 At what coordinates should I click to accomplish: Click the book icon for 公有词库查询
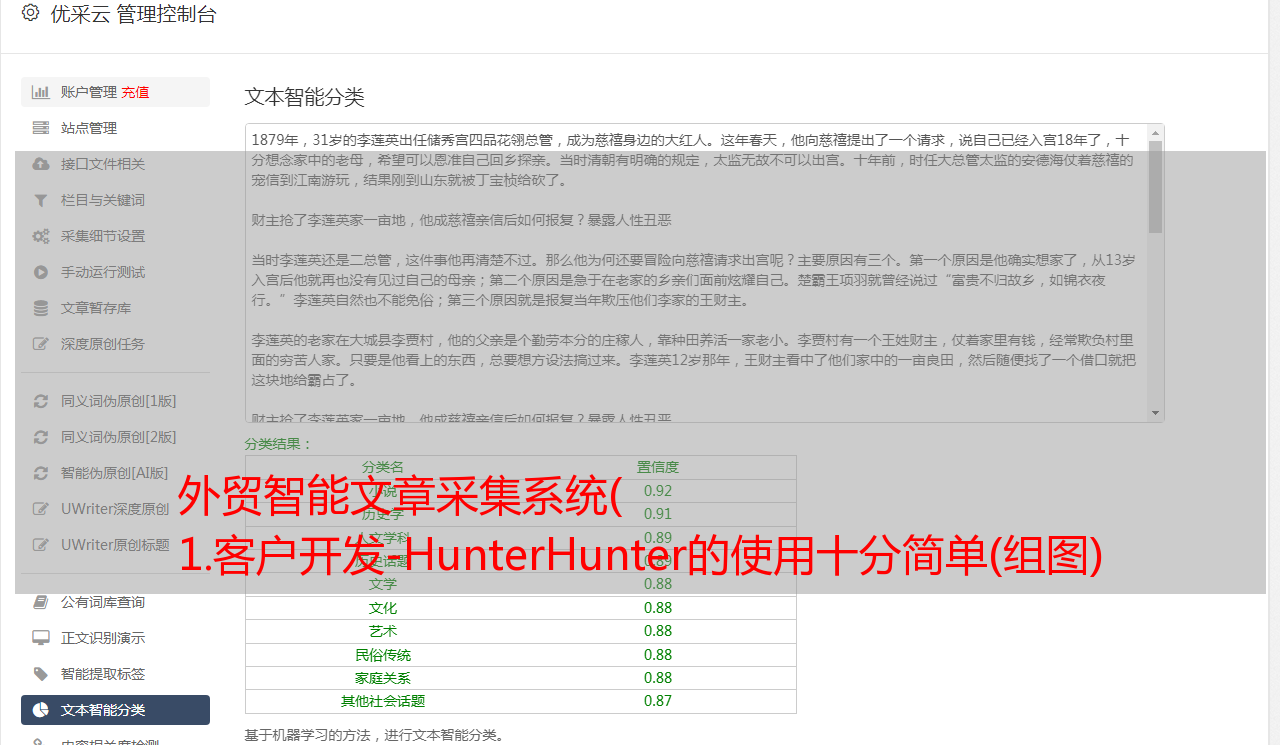pyautogui.click(x=41, y=602)
